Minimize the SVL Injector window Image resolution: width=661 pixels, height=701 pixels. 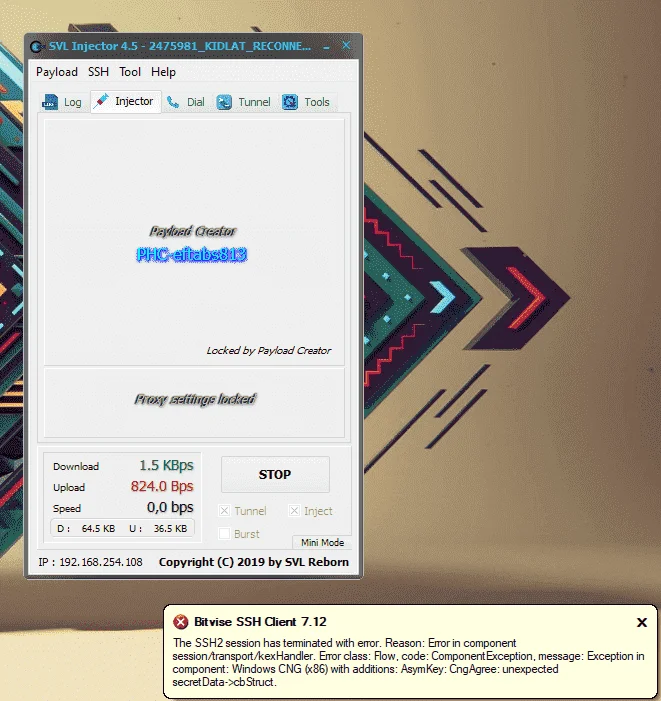point(327,46)
